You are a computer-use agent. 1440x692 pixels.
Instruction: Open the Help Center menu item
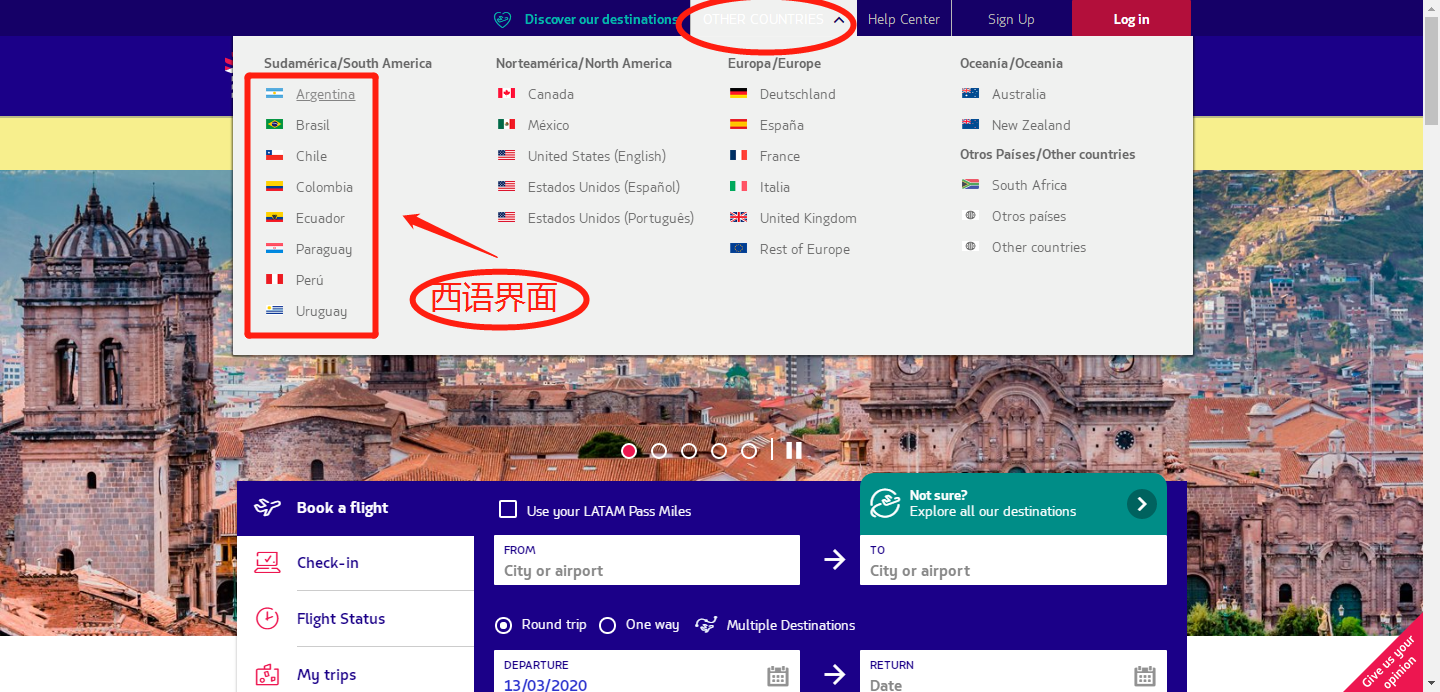click(x=903, y=19)
